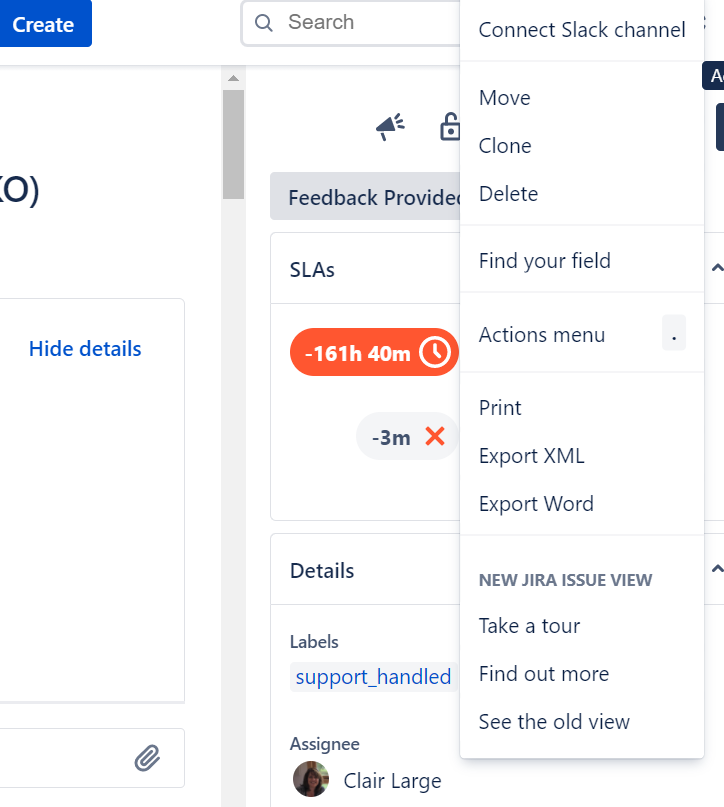This screenshot has height=807, width=724.
Task: Open the Feedback Provided status dropdown
Action: point(366,197)
